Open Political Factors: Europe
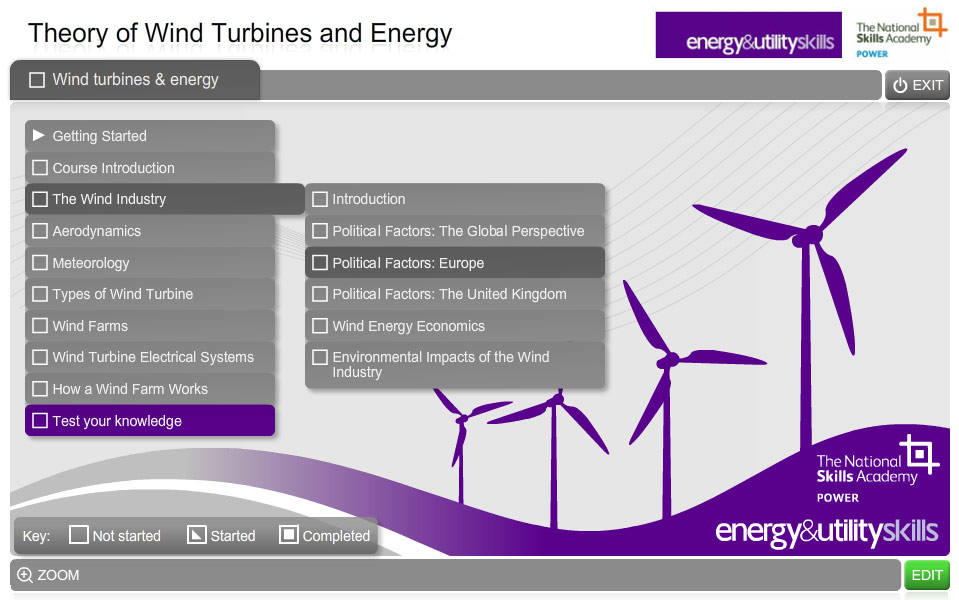The height and width of the screenshot is (600, 959). [x=455, y=262]
